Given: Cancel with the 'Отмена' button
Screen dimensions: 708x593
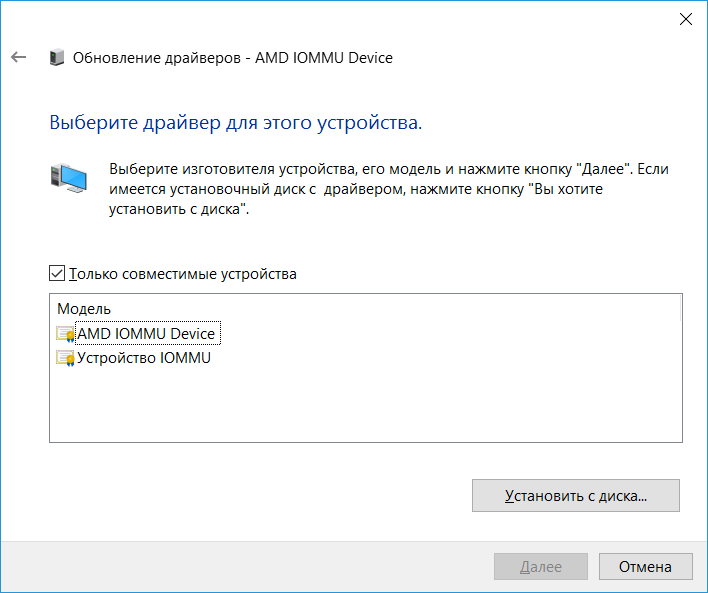Looking at the screenshot, I should point(645,567).
